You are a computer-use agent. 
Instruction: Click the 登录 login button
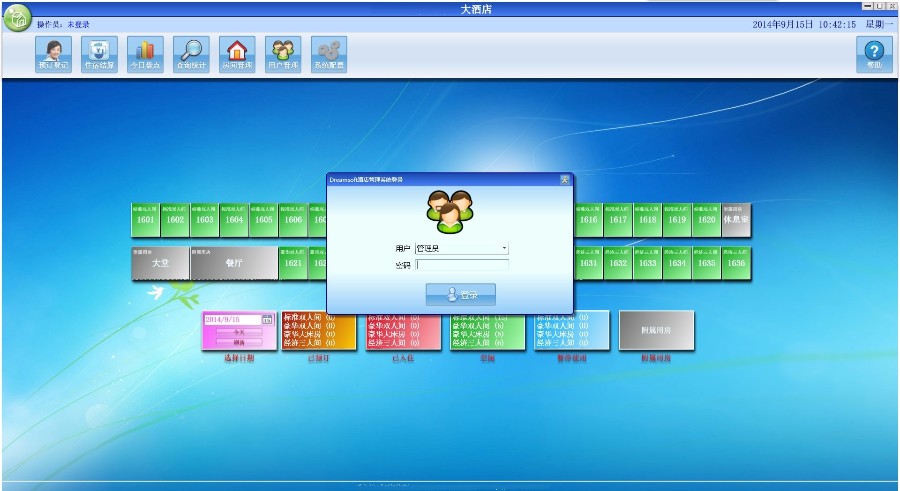pos(460,295)
